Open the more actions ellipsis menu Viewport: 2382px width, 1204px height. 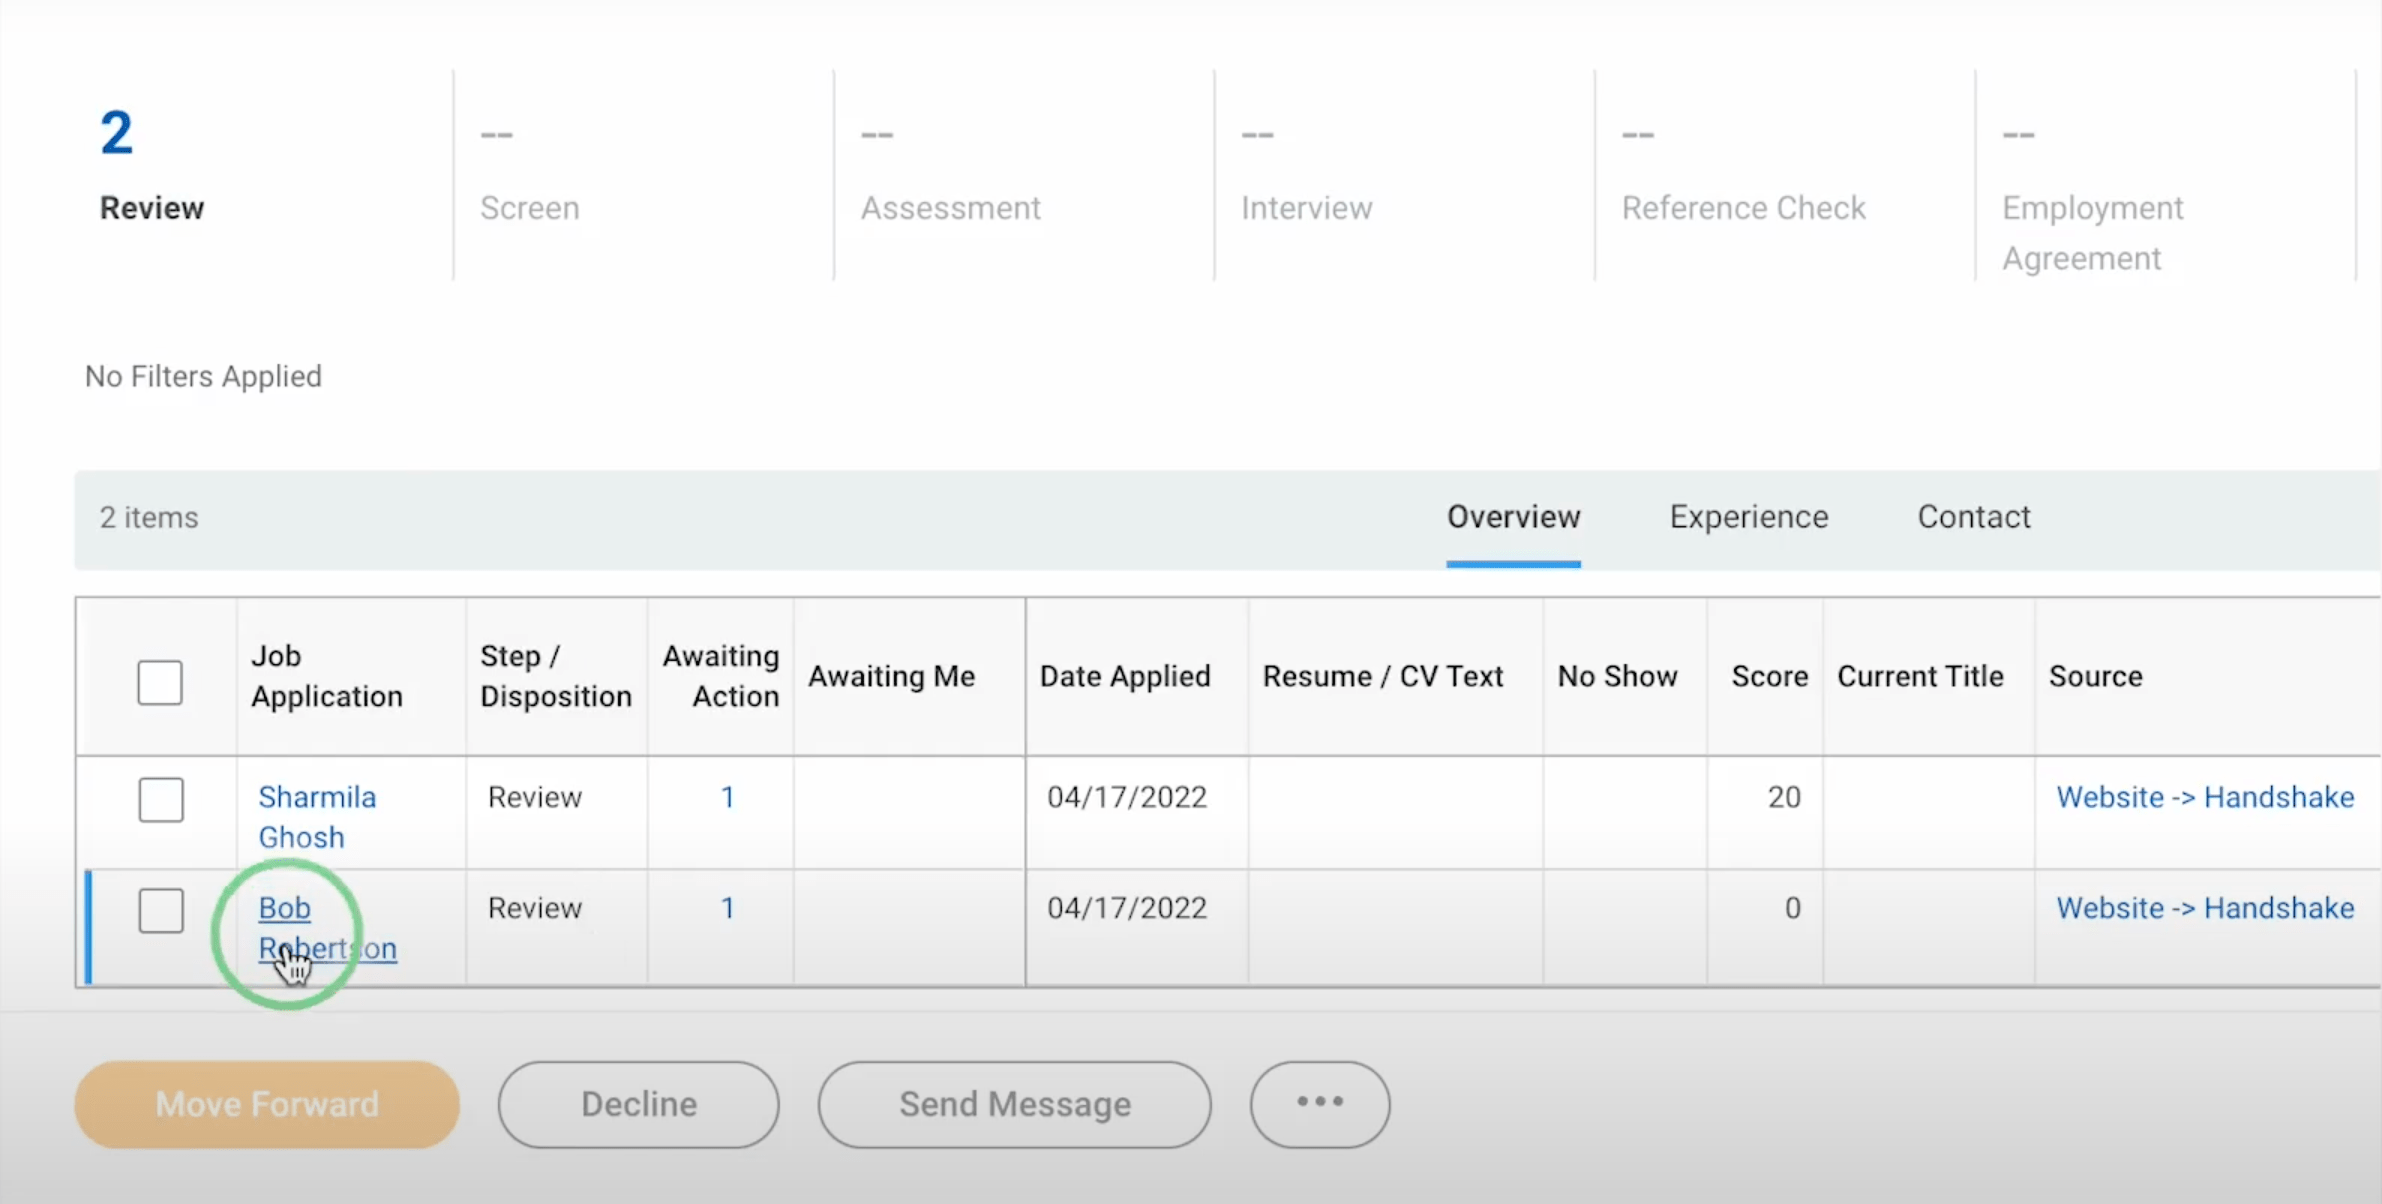[1318, 1103]
